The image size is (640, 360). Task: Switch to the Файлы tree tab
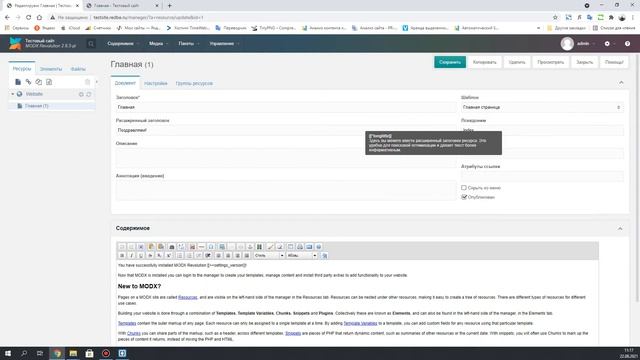pos(78,69)
